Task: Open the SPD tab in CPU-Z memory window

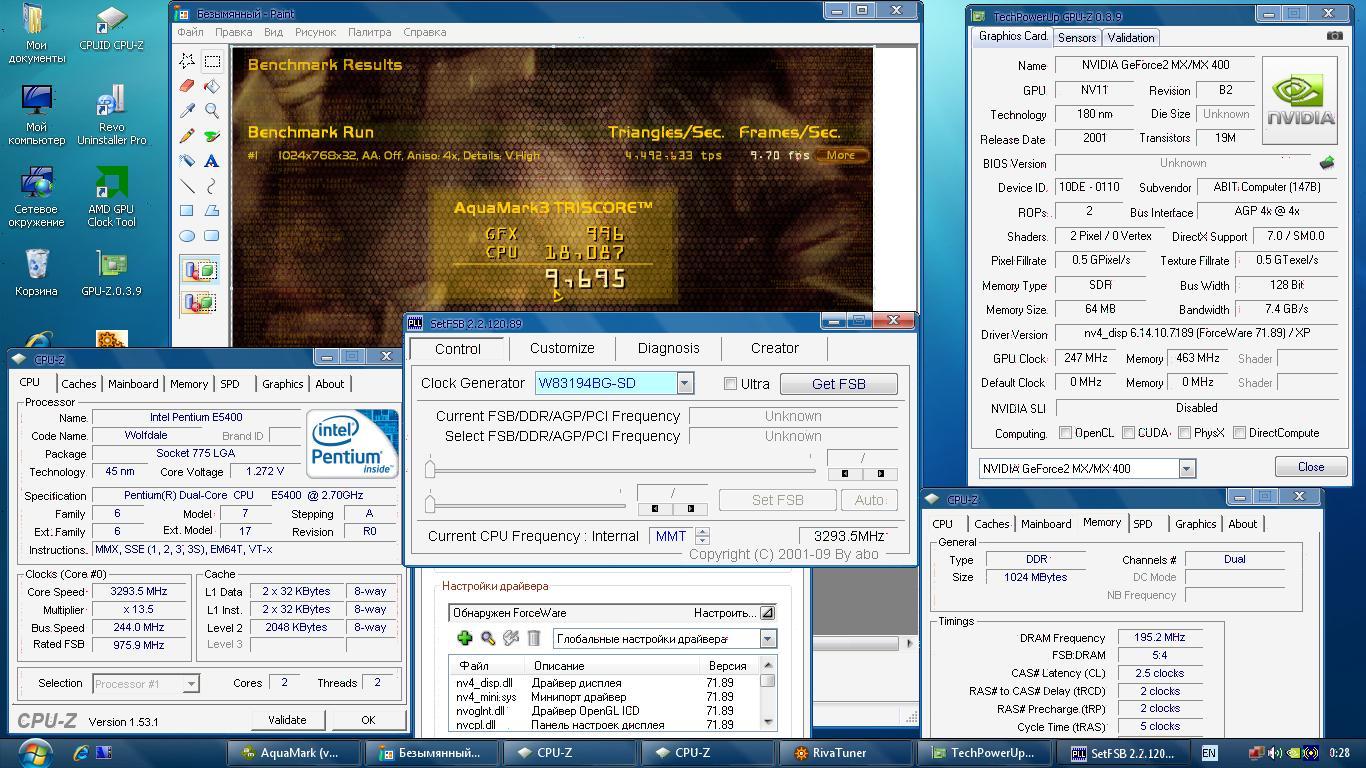Action: tap(1143, 523)
